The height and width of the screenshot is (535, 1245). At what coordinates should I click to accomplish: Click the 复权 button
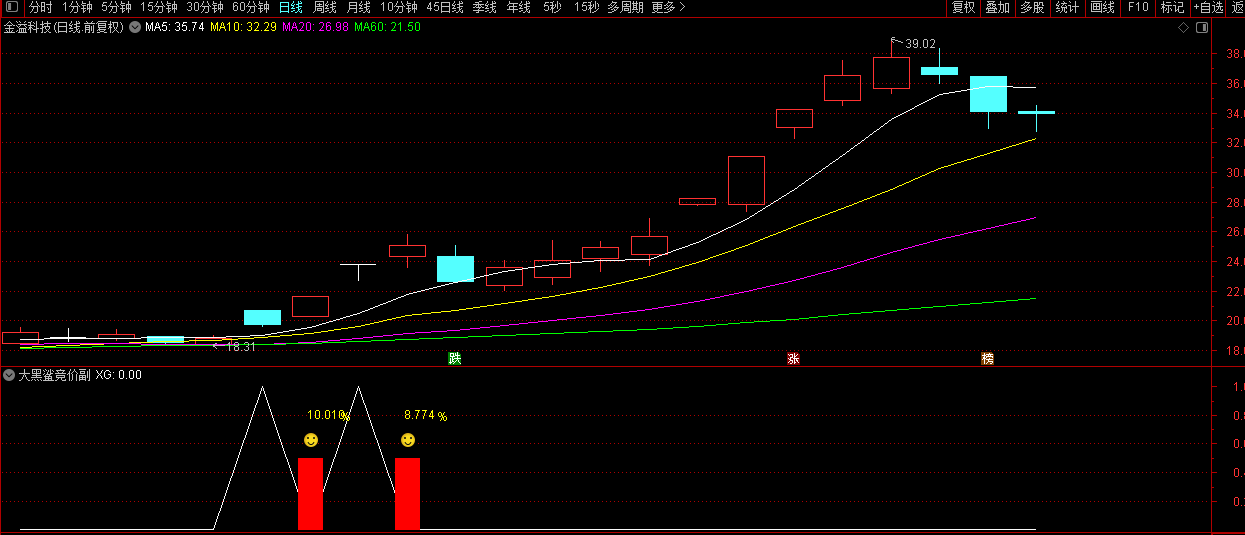(x=963, y=8)
